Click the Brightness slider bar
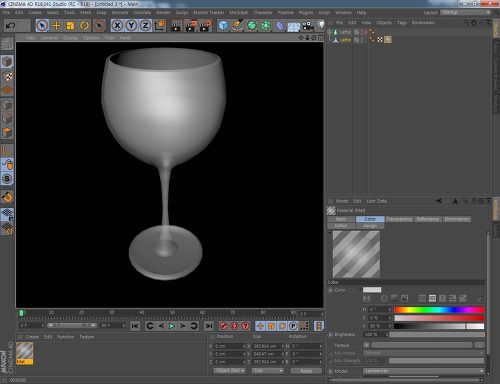Viewport: 500px width, 384px height. [437, 334]
